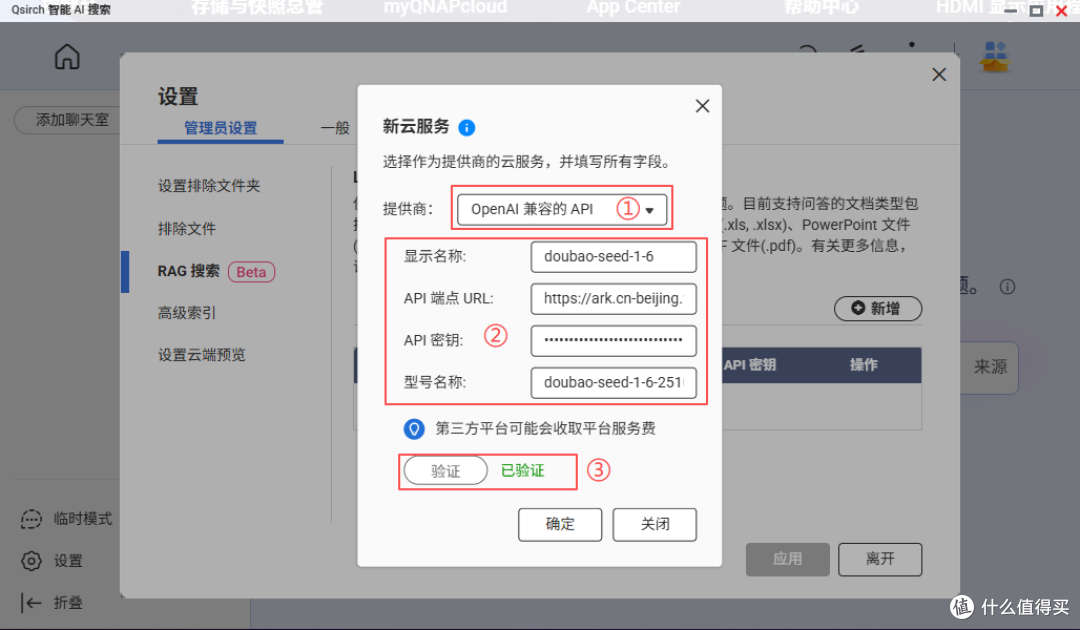Click the lightbulb tip icon
The image size is (1080, 630).
click(414, 429)
